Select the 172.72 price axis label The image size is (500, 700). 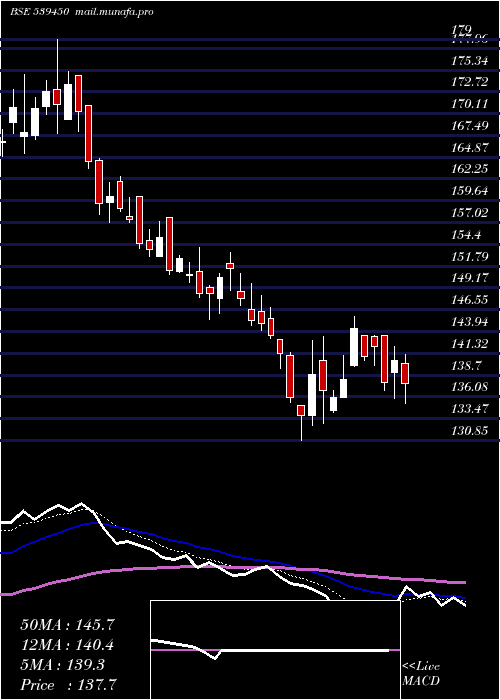tap(469, 83)
